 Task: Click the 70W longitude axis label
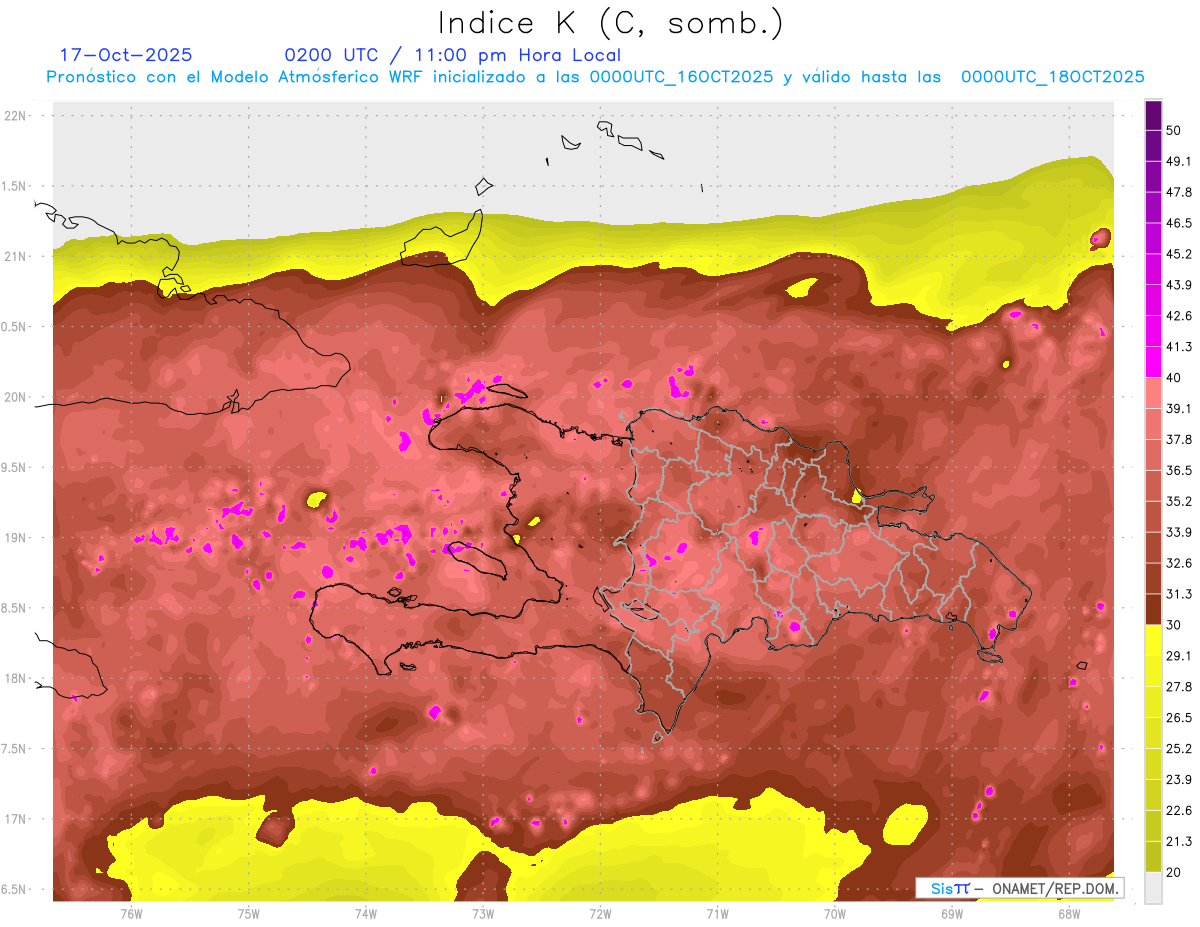click(x=834, y=914)
